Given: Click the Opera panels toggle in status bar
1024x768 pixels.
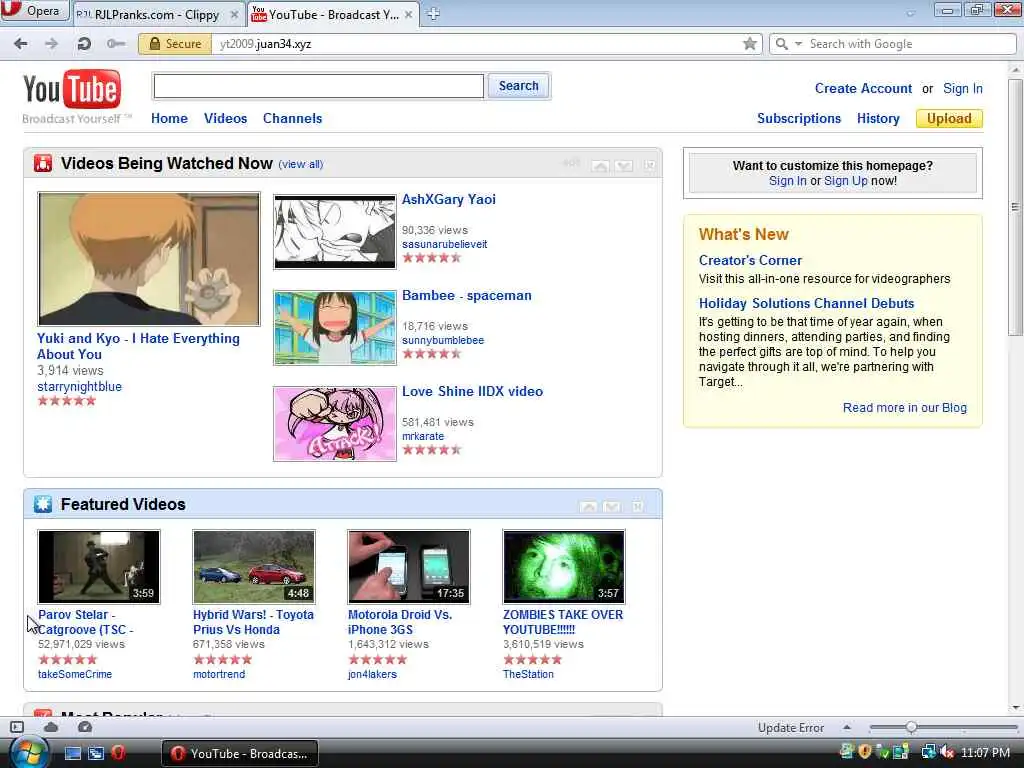Looking at the screenshot, I should coord(17,727).
